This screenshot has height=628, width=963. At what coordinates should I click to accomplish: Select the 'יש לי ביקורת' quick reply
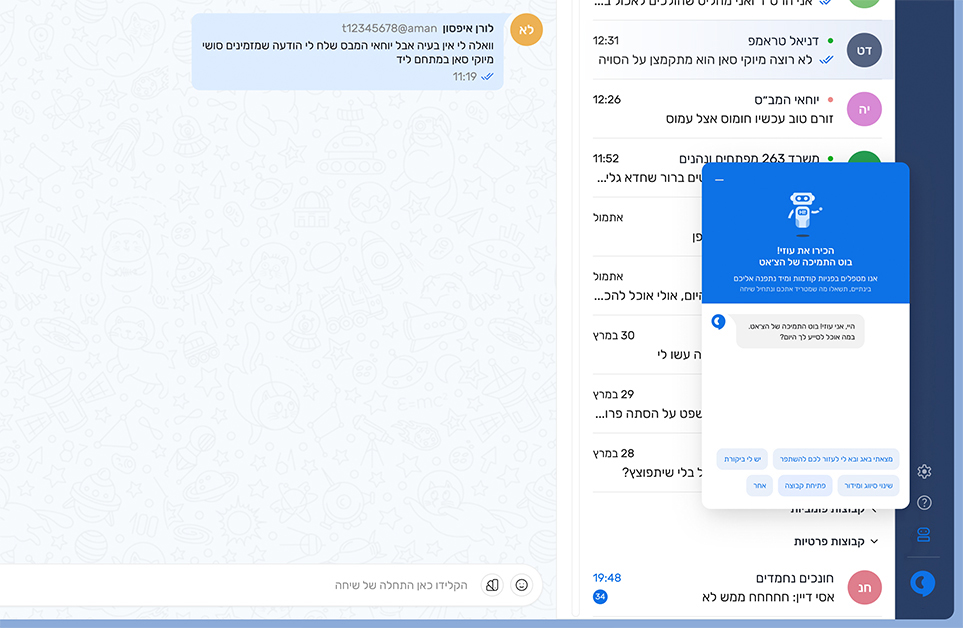(x=743, y=459)
